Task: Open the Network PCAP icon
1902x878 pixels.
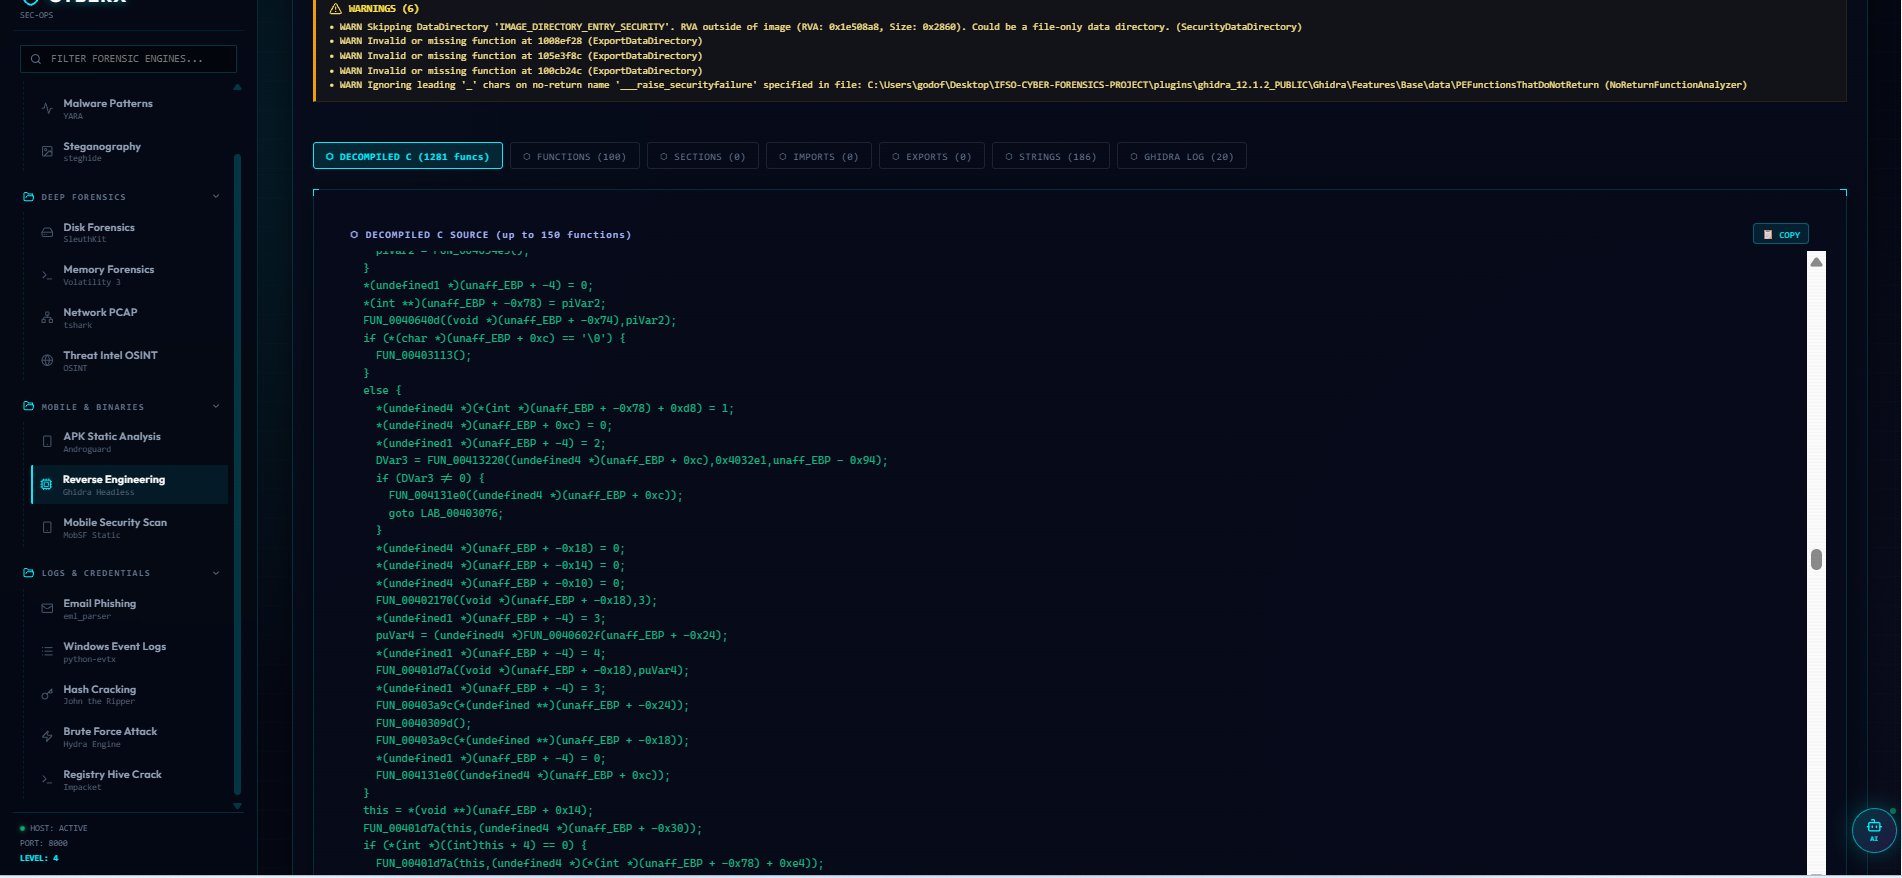Action: 47,318
